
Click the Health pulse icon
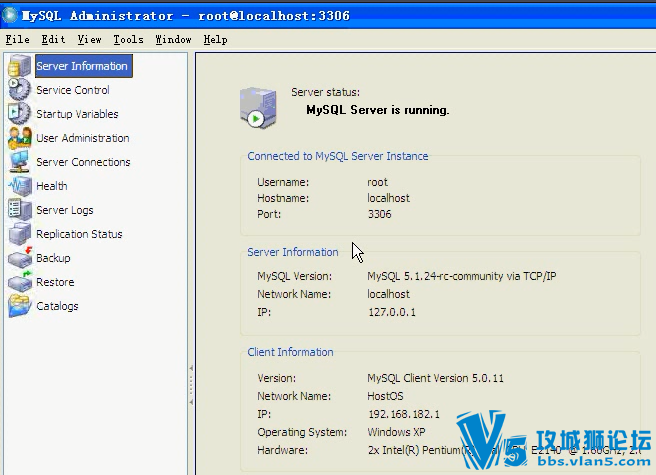[19, 186]
